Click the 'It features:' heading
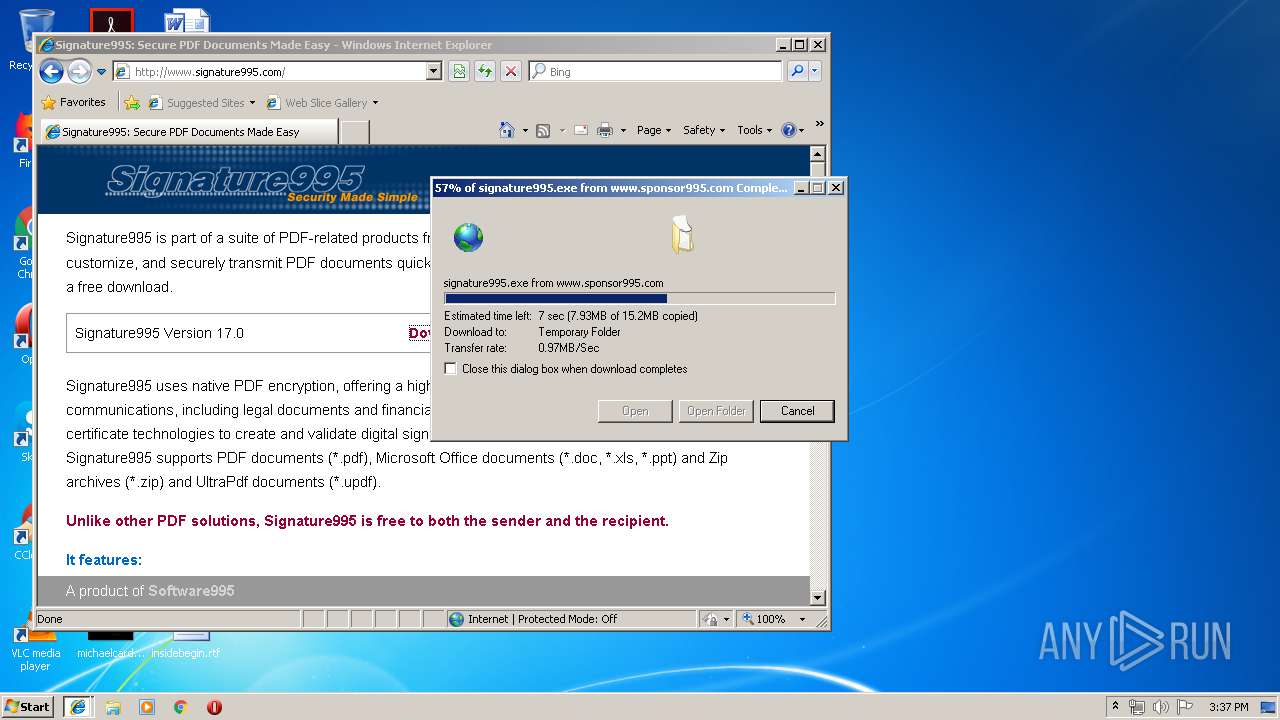 (x=104, y=560)
